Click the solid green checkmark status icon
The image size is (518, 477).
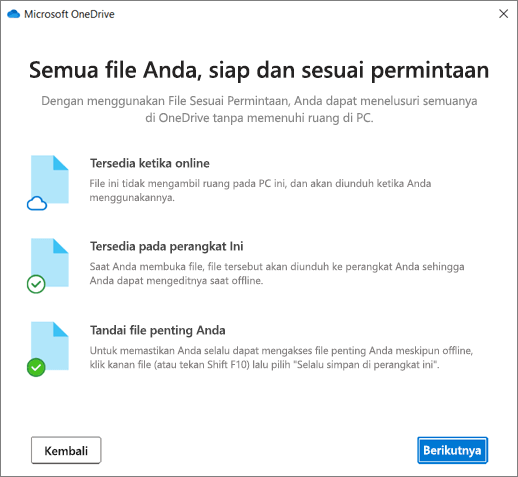coord(36,367)
